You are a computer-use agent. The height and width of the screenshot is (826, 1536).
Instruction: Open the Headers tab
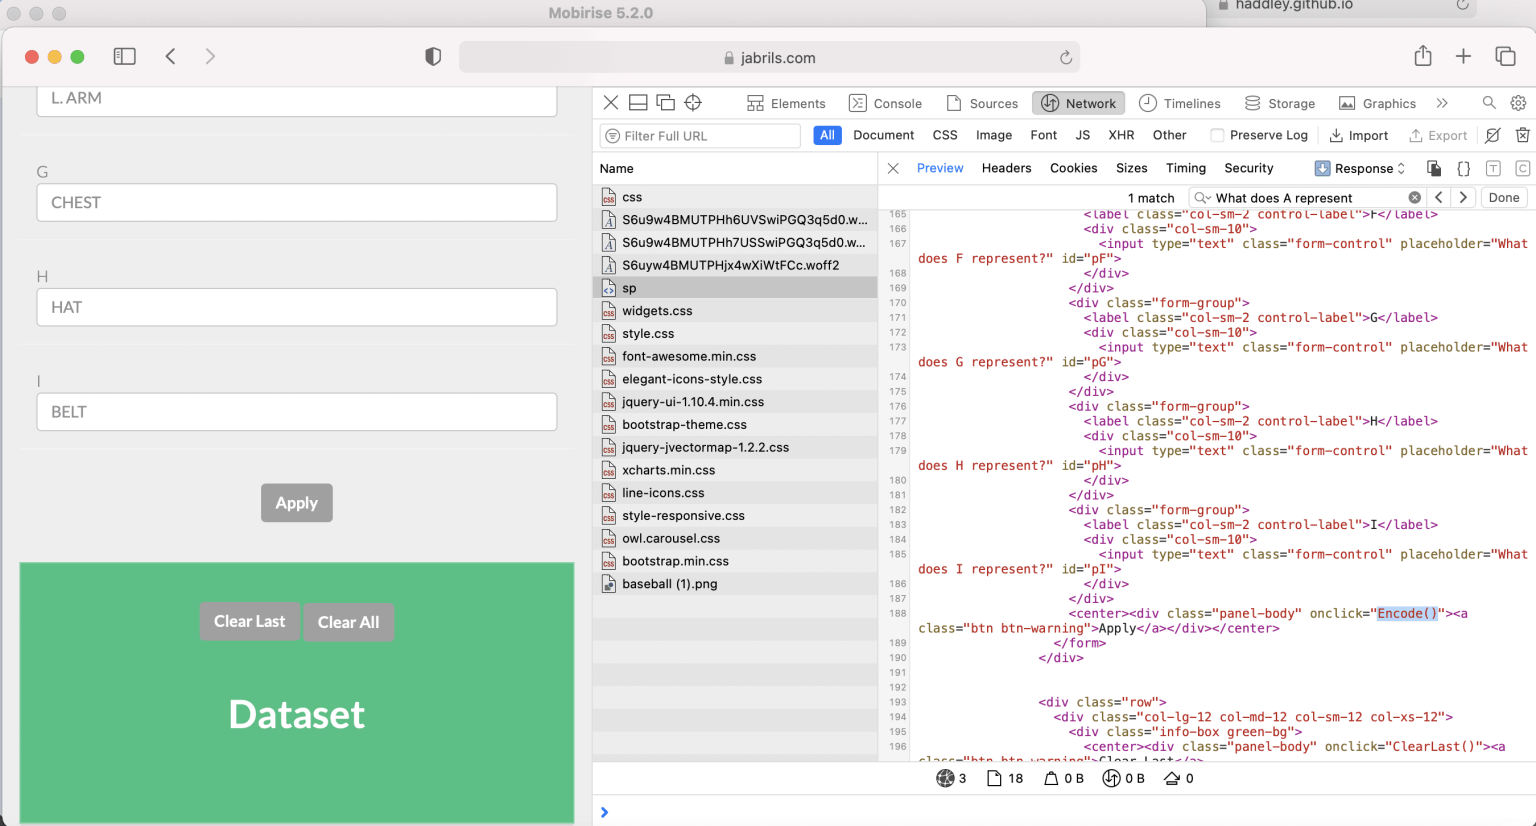click(1006, 168)
